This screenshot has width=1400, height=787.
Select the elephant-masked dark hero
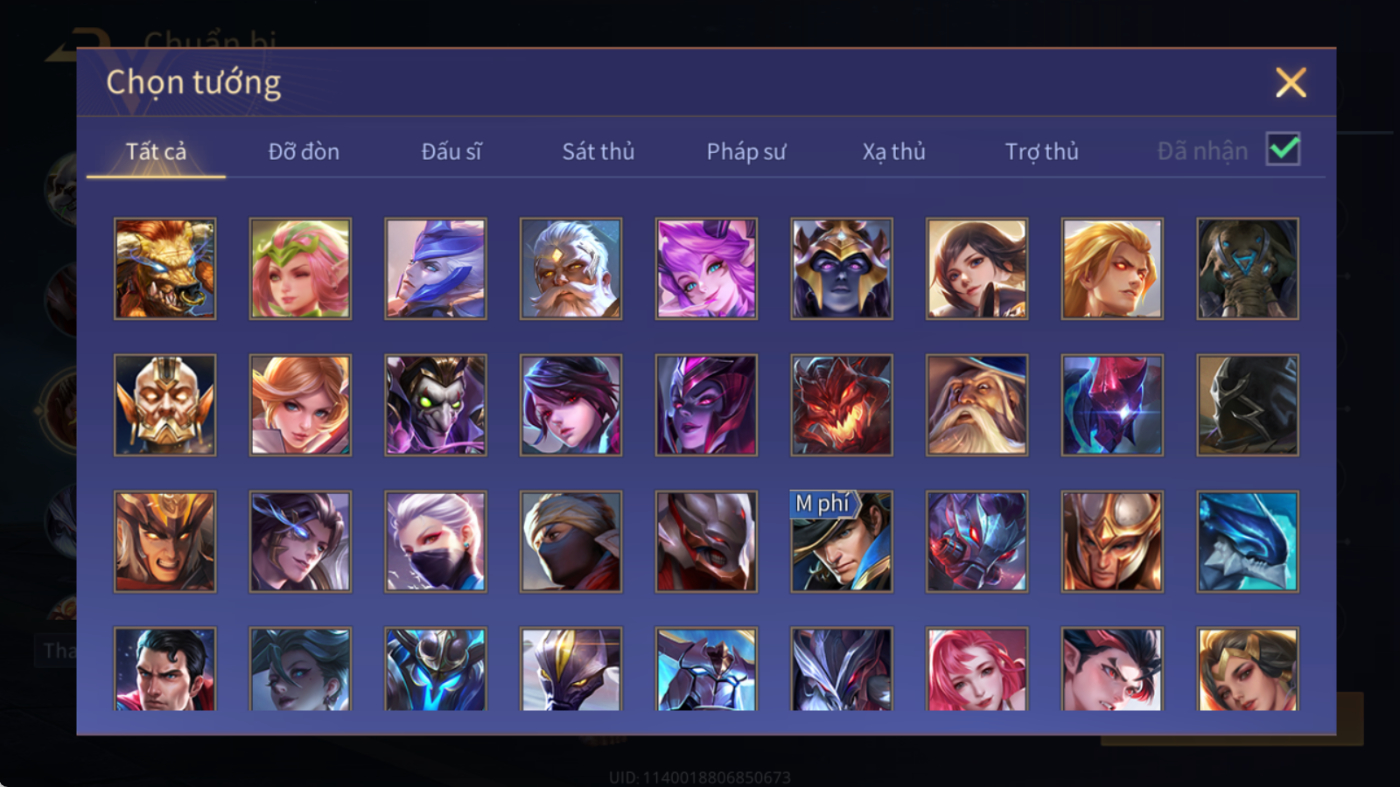tap(1248, 269)
